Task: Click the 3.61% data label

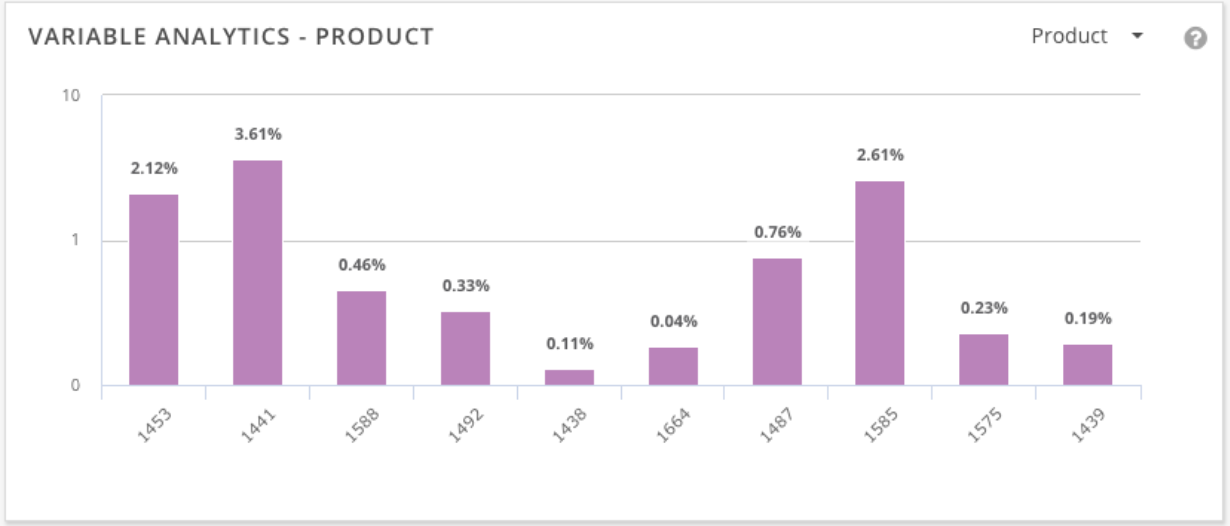Action: click(x=258, y=134)
